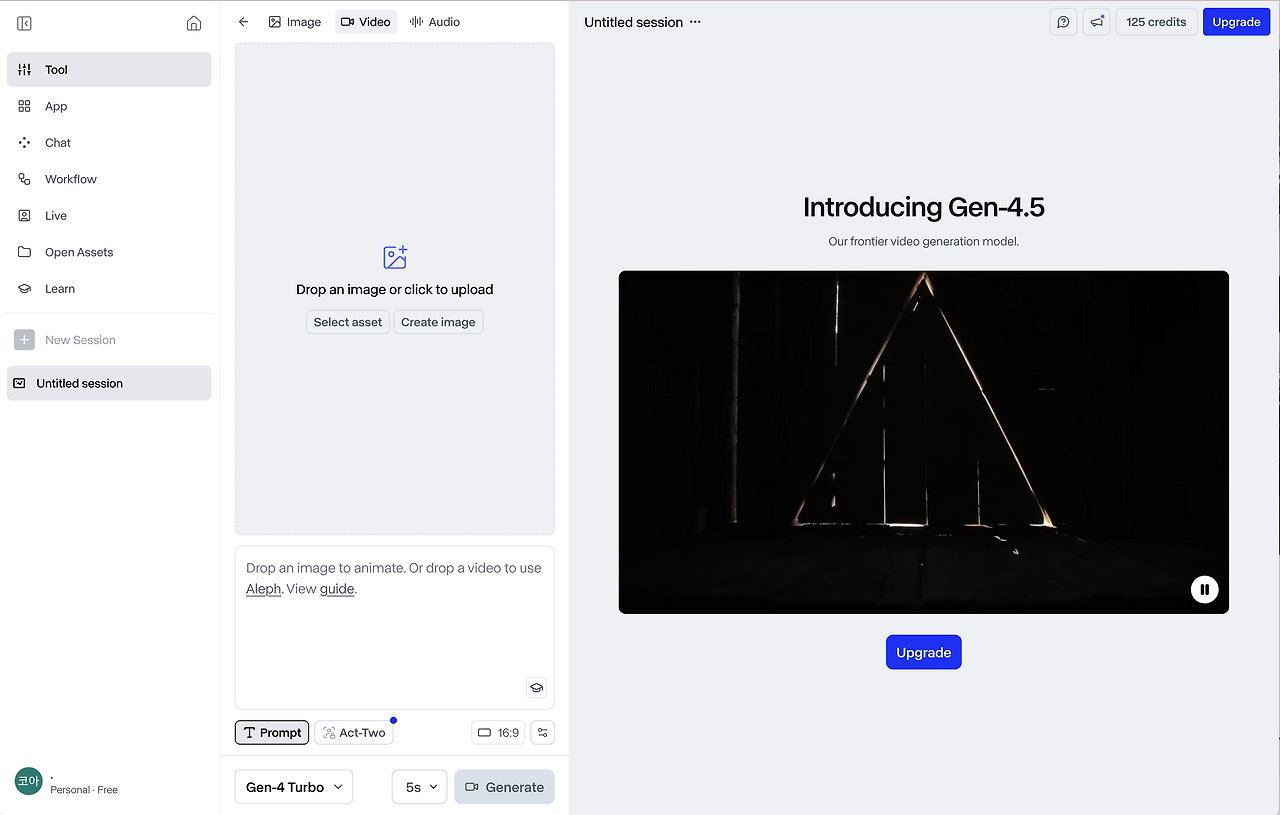This screenshot has width=1280, height=815.
Task: Open the generation settings sliders icon
Action: (543, 733)
